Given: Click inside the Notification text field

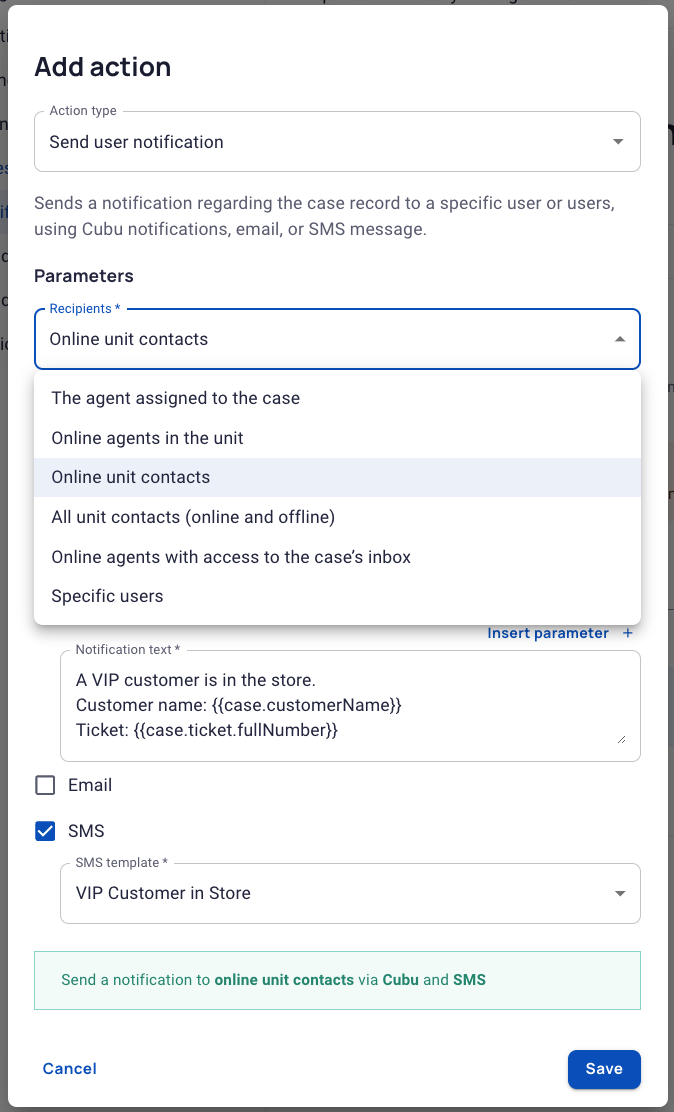Looking at the screenshot, I should 350,706.
